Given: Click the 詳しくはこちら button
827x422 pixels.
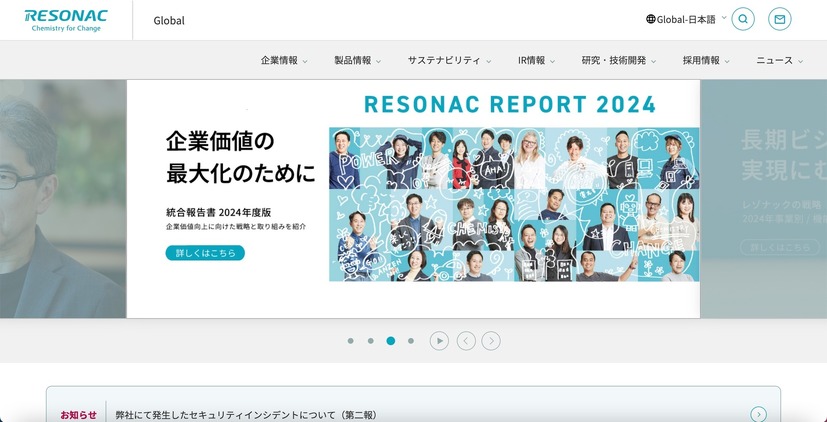Looking at the screenshot, I should 205,253.
